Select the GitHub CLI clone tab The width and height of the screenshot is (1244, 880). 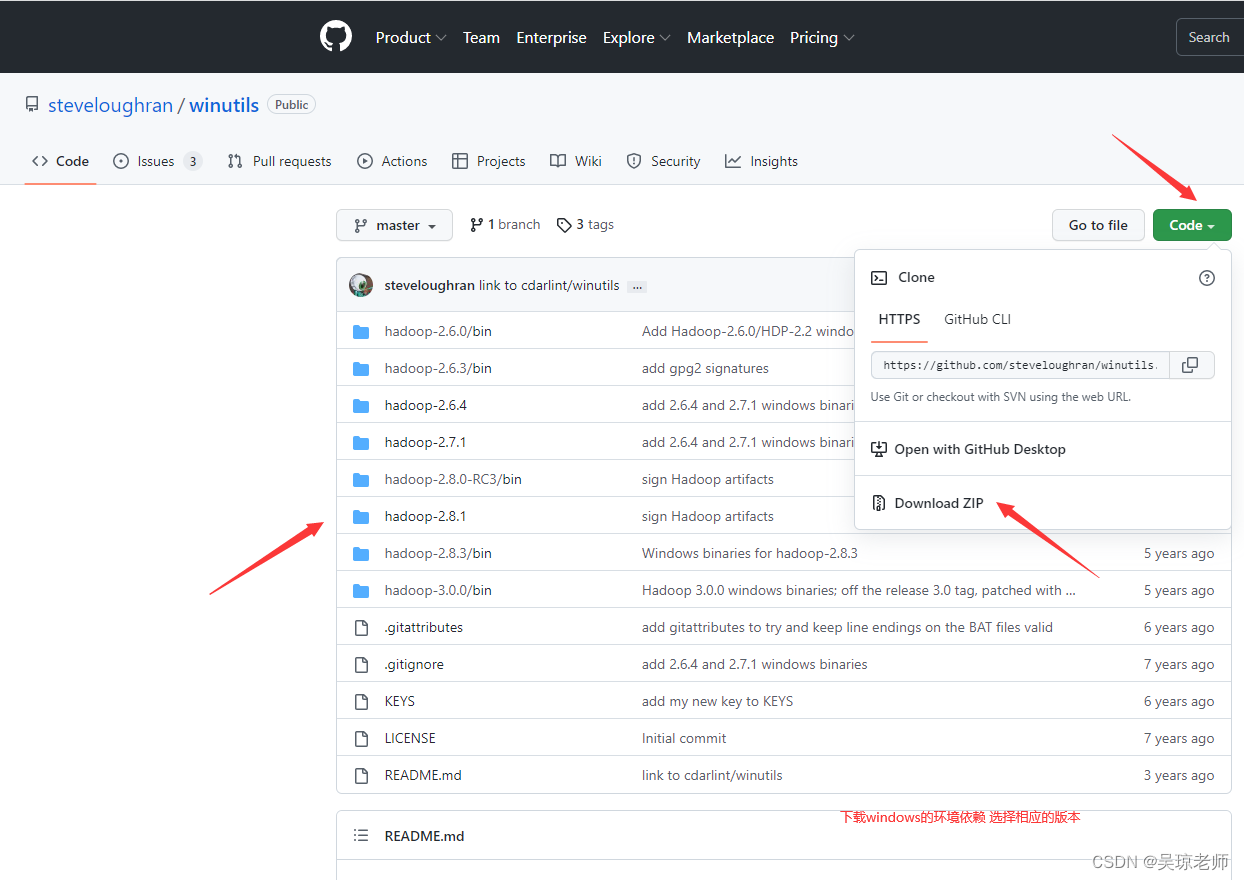pyautogui.click(x=977, y=319)
